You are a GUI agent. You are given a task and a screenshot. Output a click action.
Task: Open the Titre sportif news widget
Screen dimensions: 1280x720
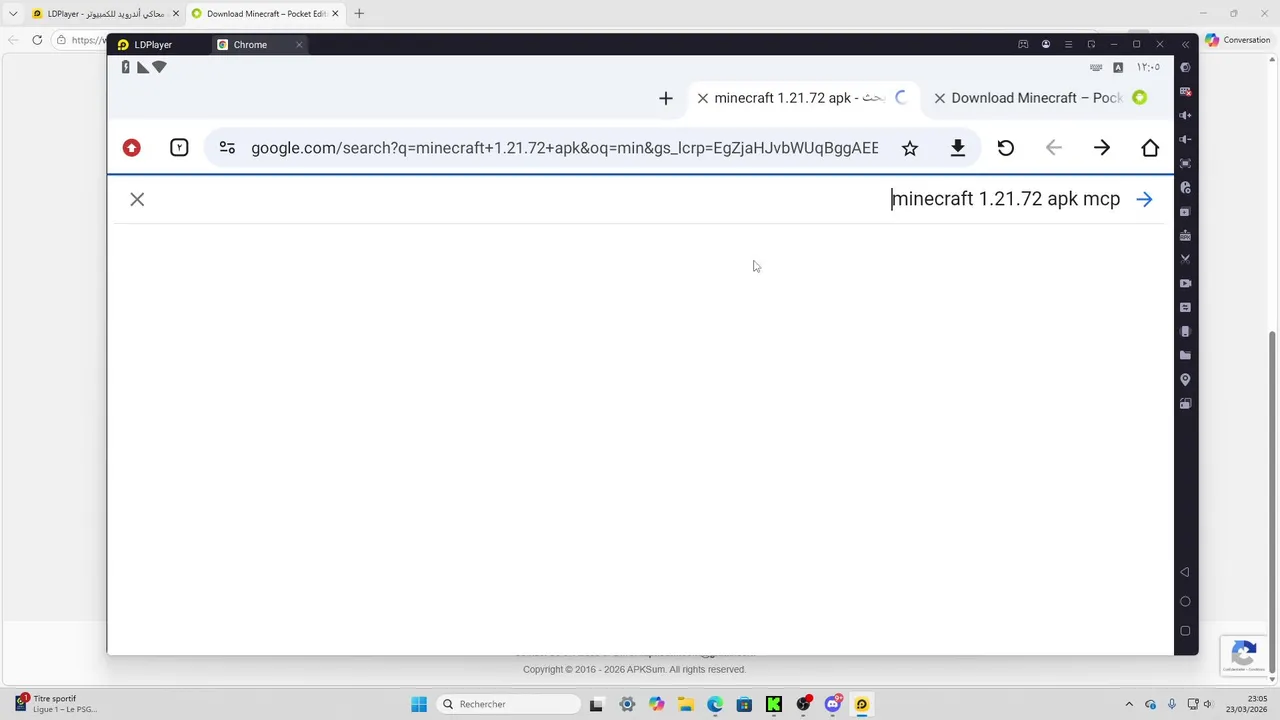tap(56, 704)
